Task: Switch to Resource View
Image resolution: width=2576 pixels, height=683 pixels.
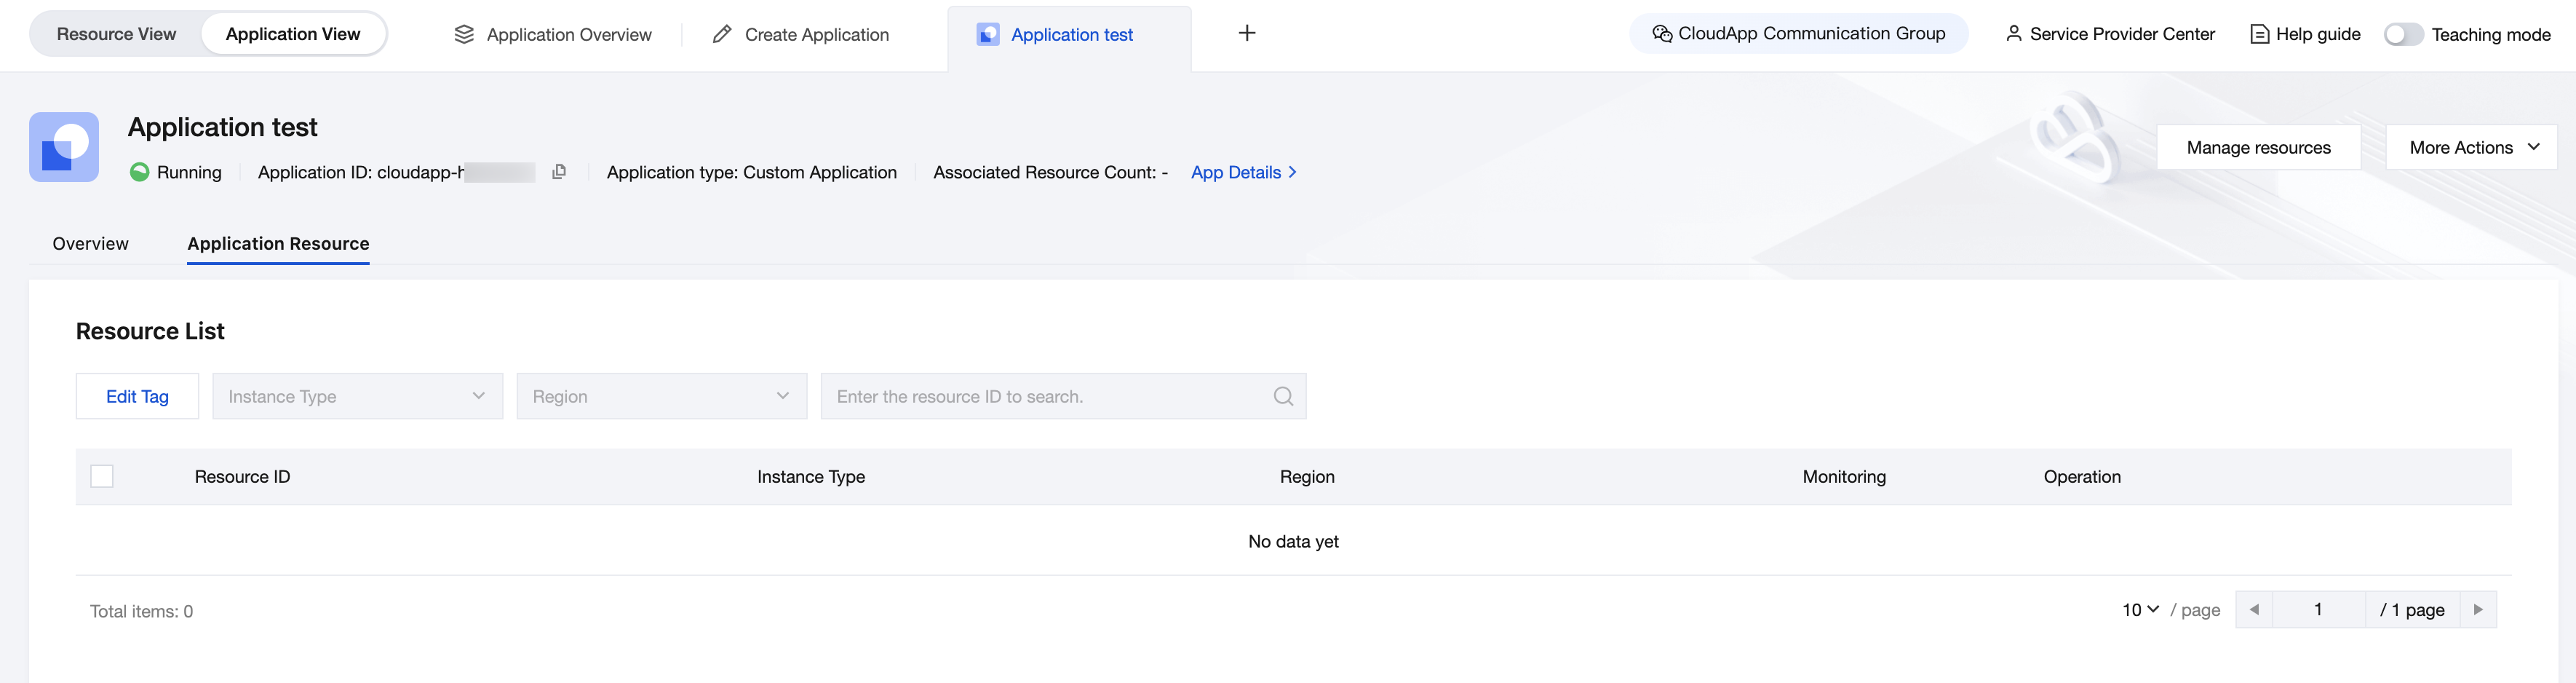Action: tap(116, 34)
